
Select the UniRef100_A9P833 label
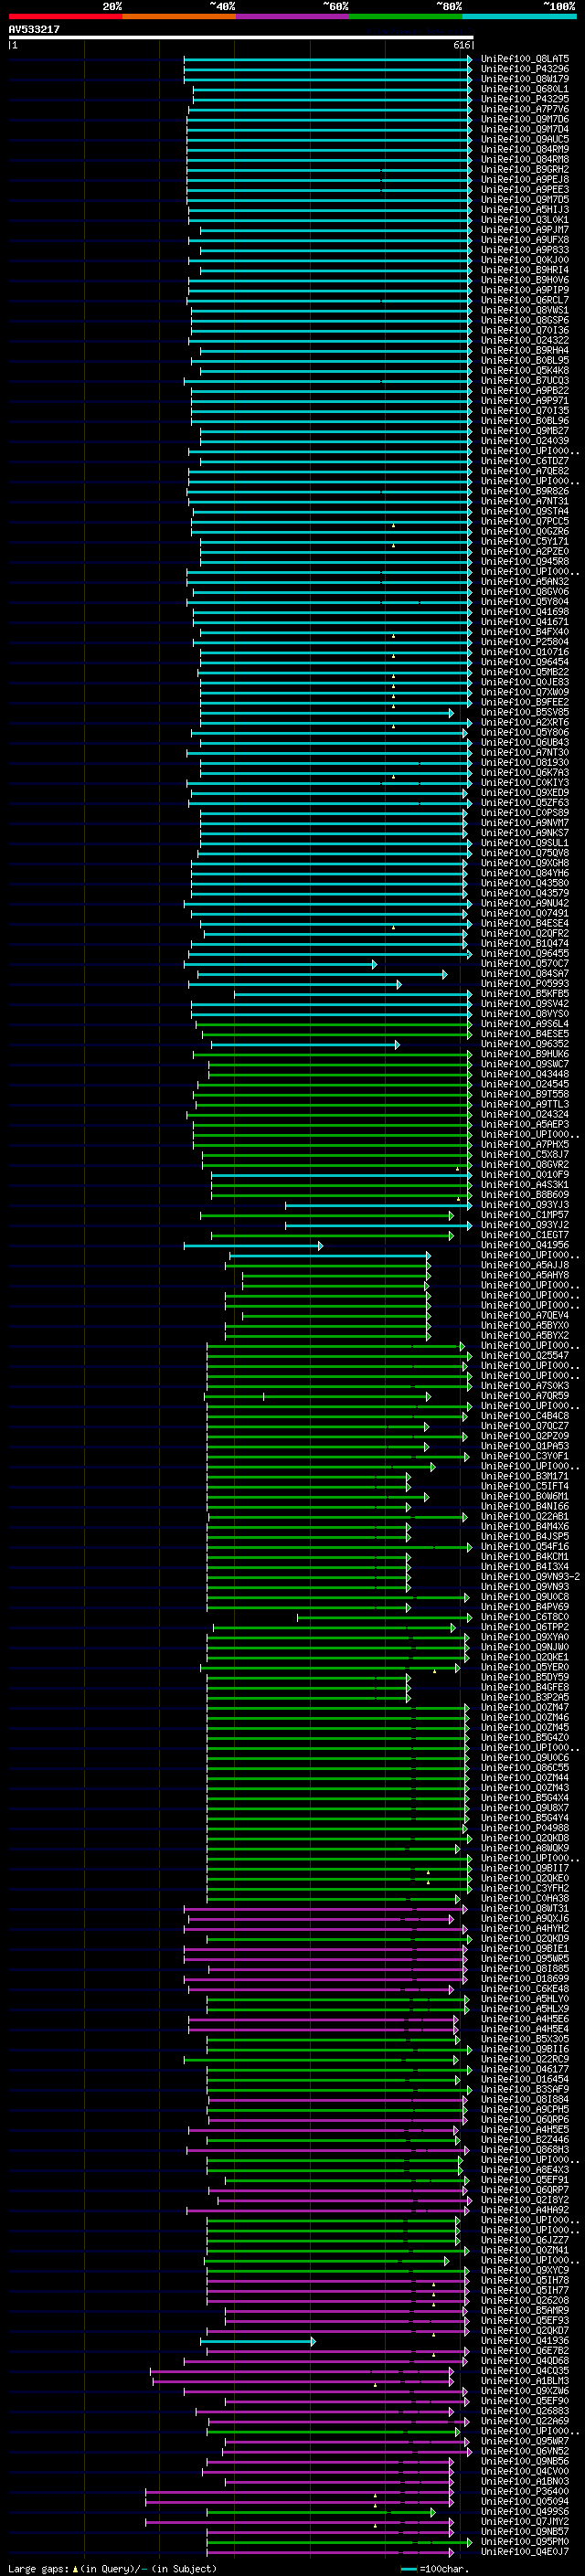pos(525,249)
